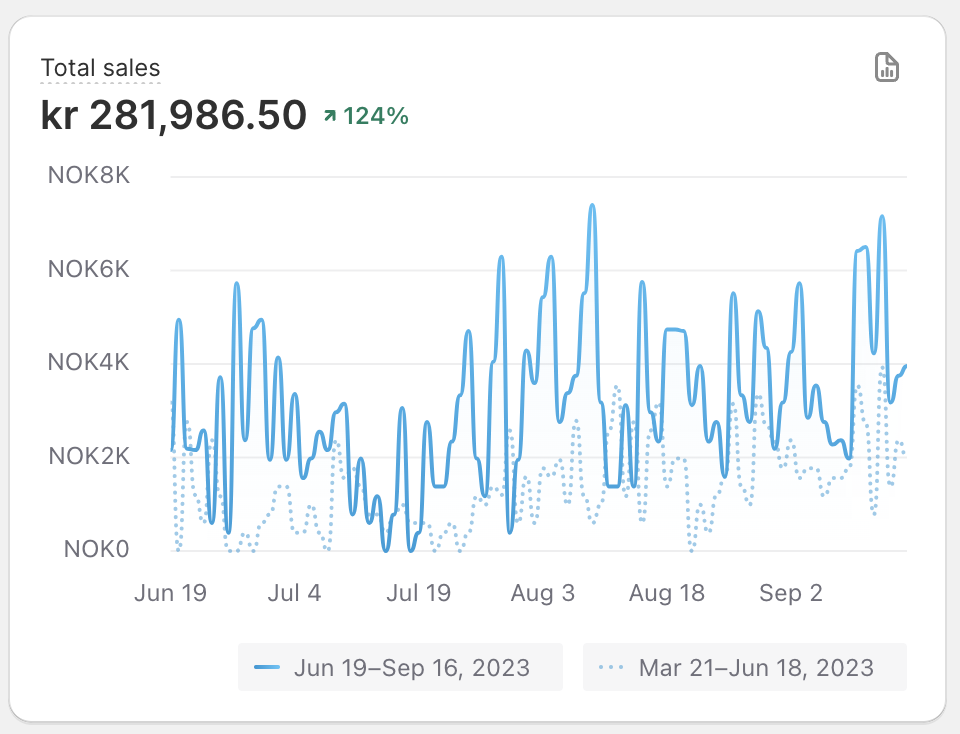The height and width of the screenshot is (734, 960).
Task: Click the 124% change percentage
Action: coord(376,116)
